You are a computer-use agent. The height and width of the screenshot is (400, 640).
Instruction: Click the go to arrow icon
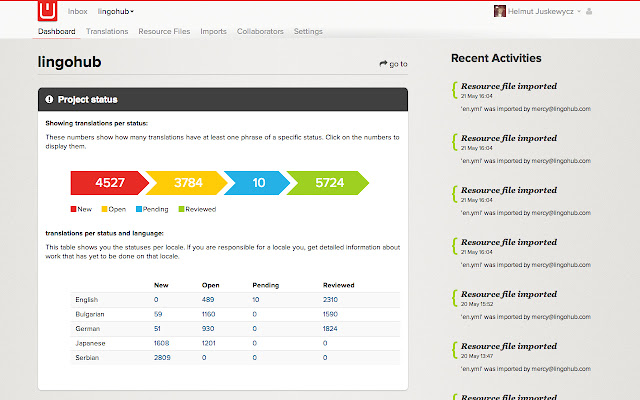tap(383, 64)
